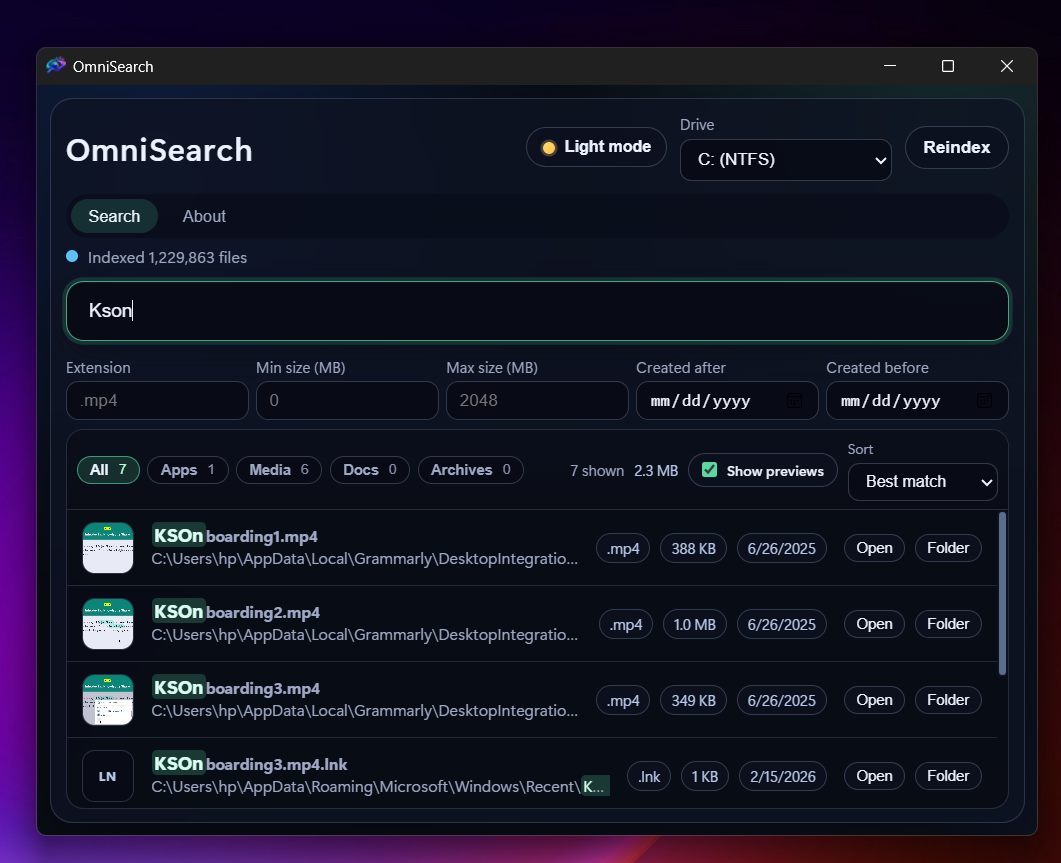Switch to the About tab
1061x863 pixels.
[204, 216]
